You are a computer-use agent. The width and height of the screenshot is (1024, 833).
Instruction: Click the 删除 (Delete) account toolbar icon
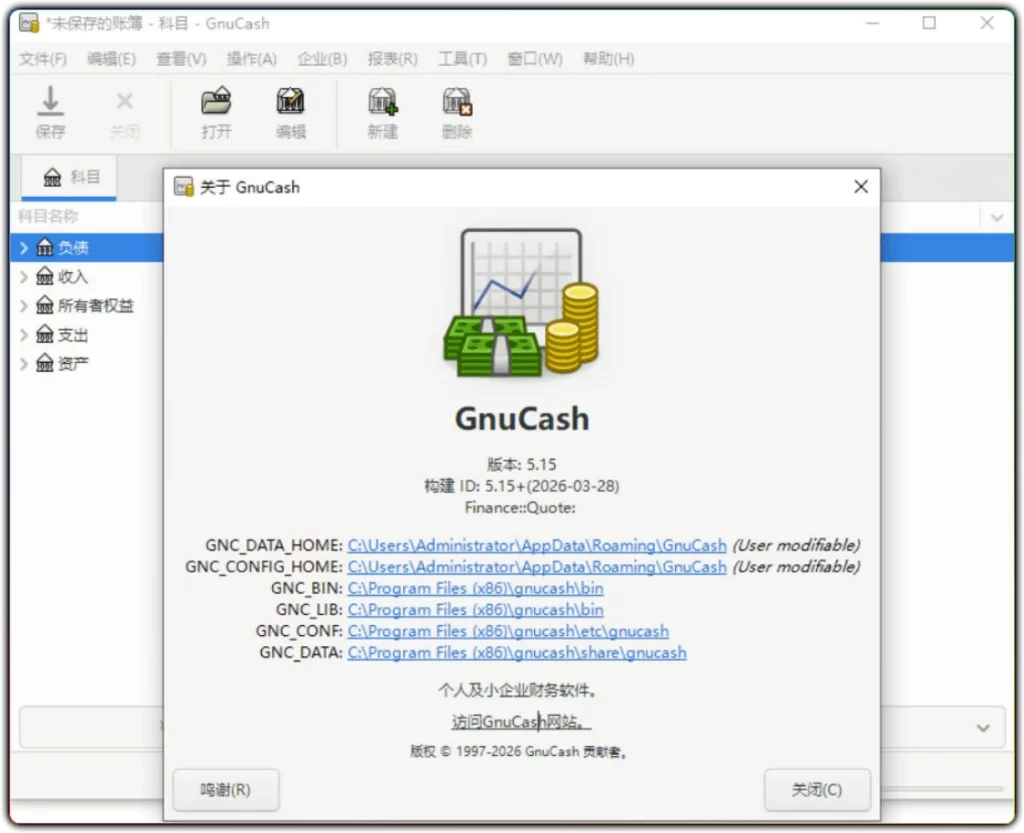click(x=456, y=110)
